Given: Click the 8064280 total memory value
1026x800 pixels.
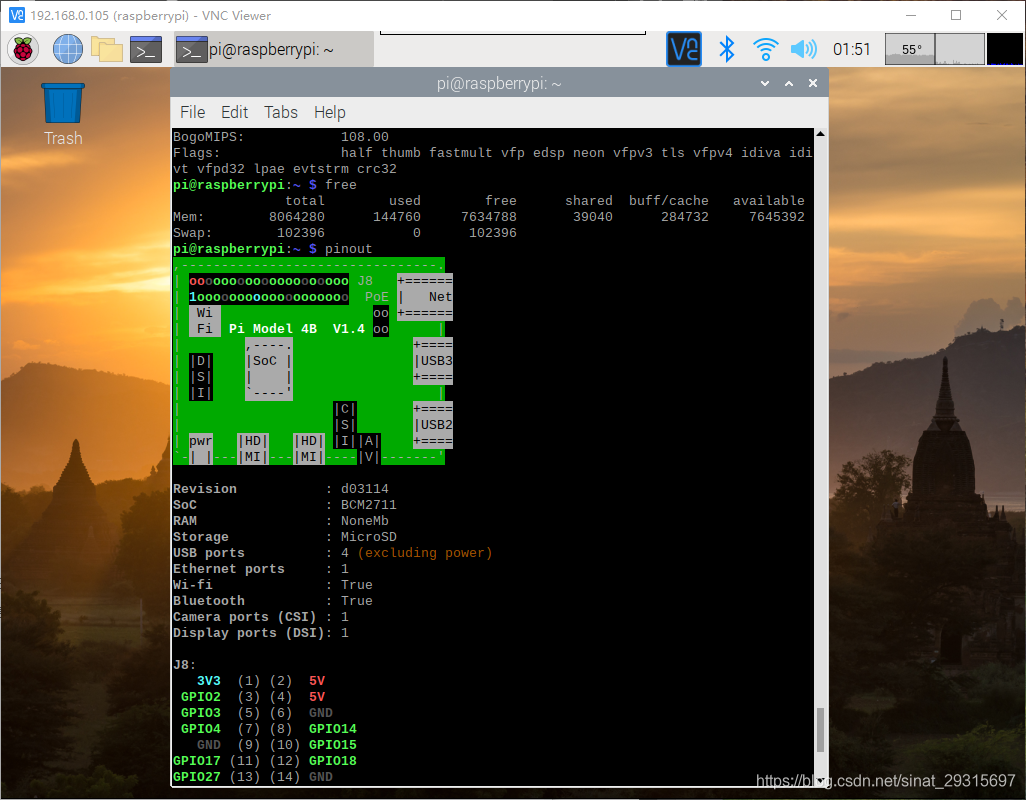Looking at the screenshot, I should (x=296, y=217).
